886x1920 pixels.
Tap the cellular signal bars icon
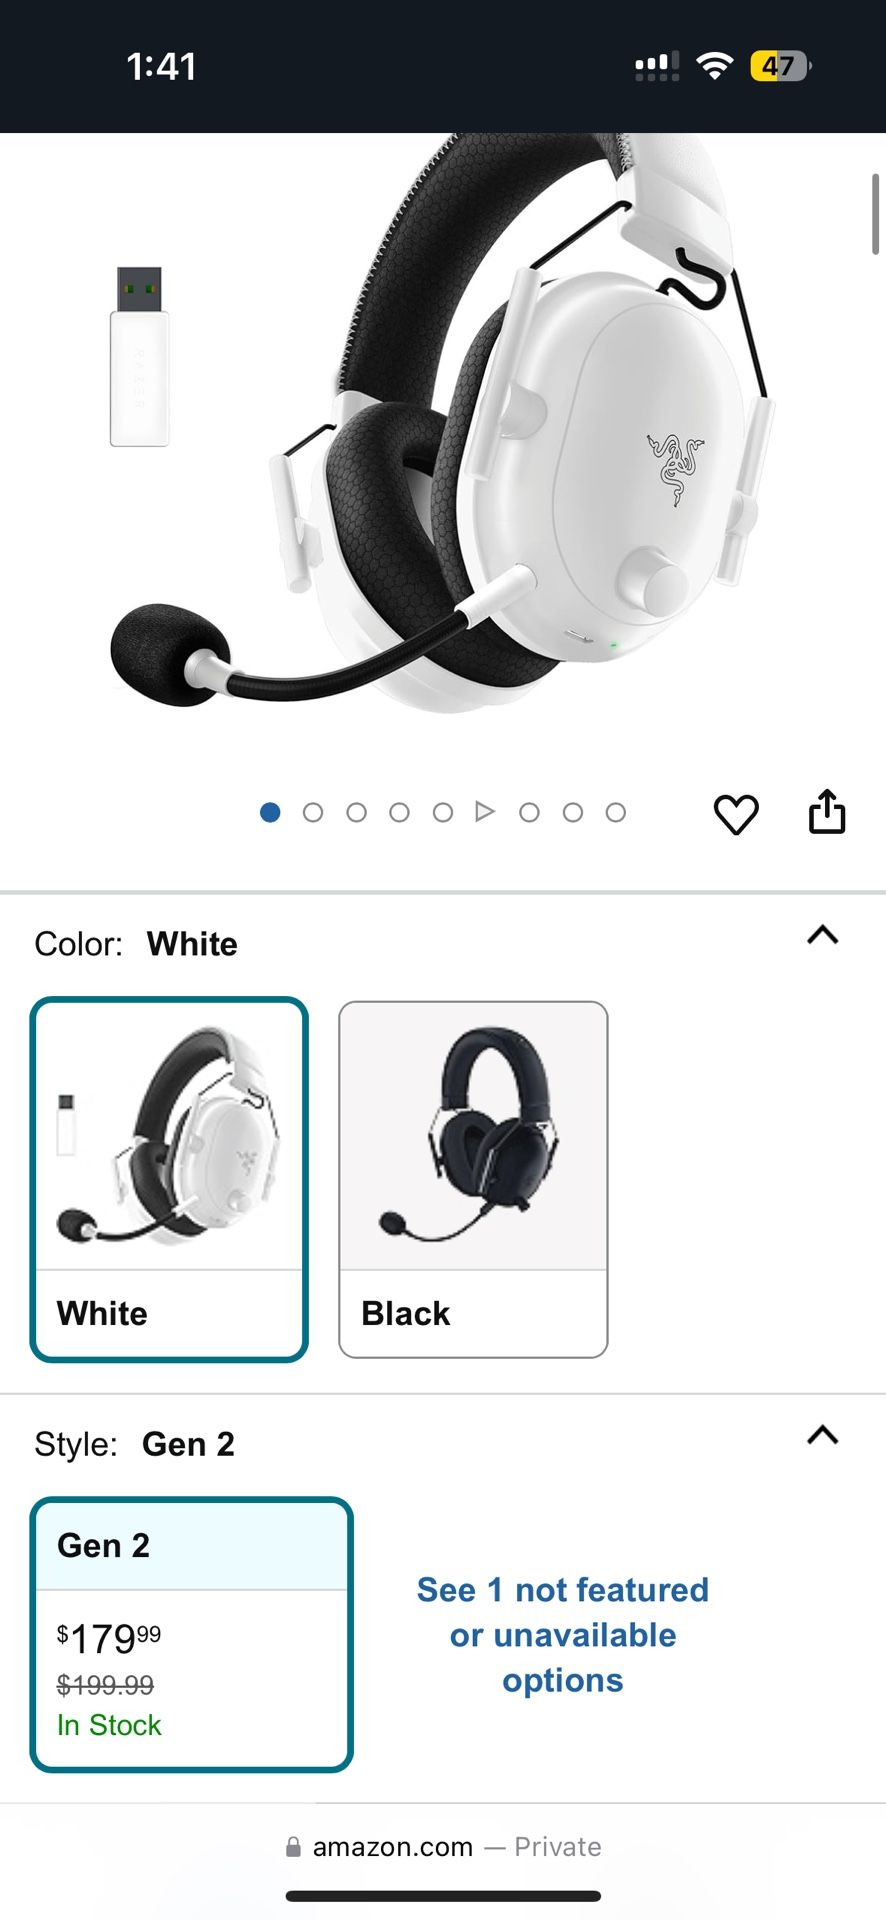(657, 66)
